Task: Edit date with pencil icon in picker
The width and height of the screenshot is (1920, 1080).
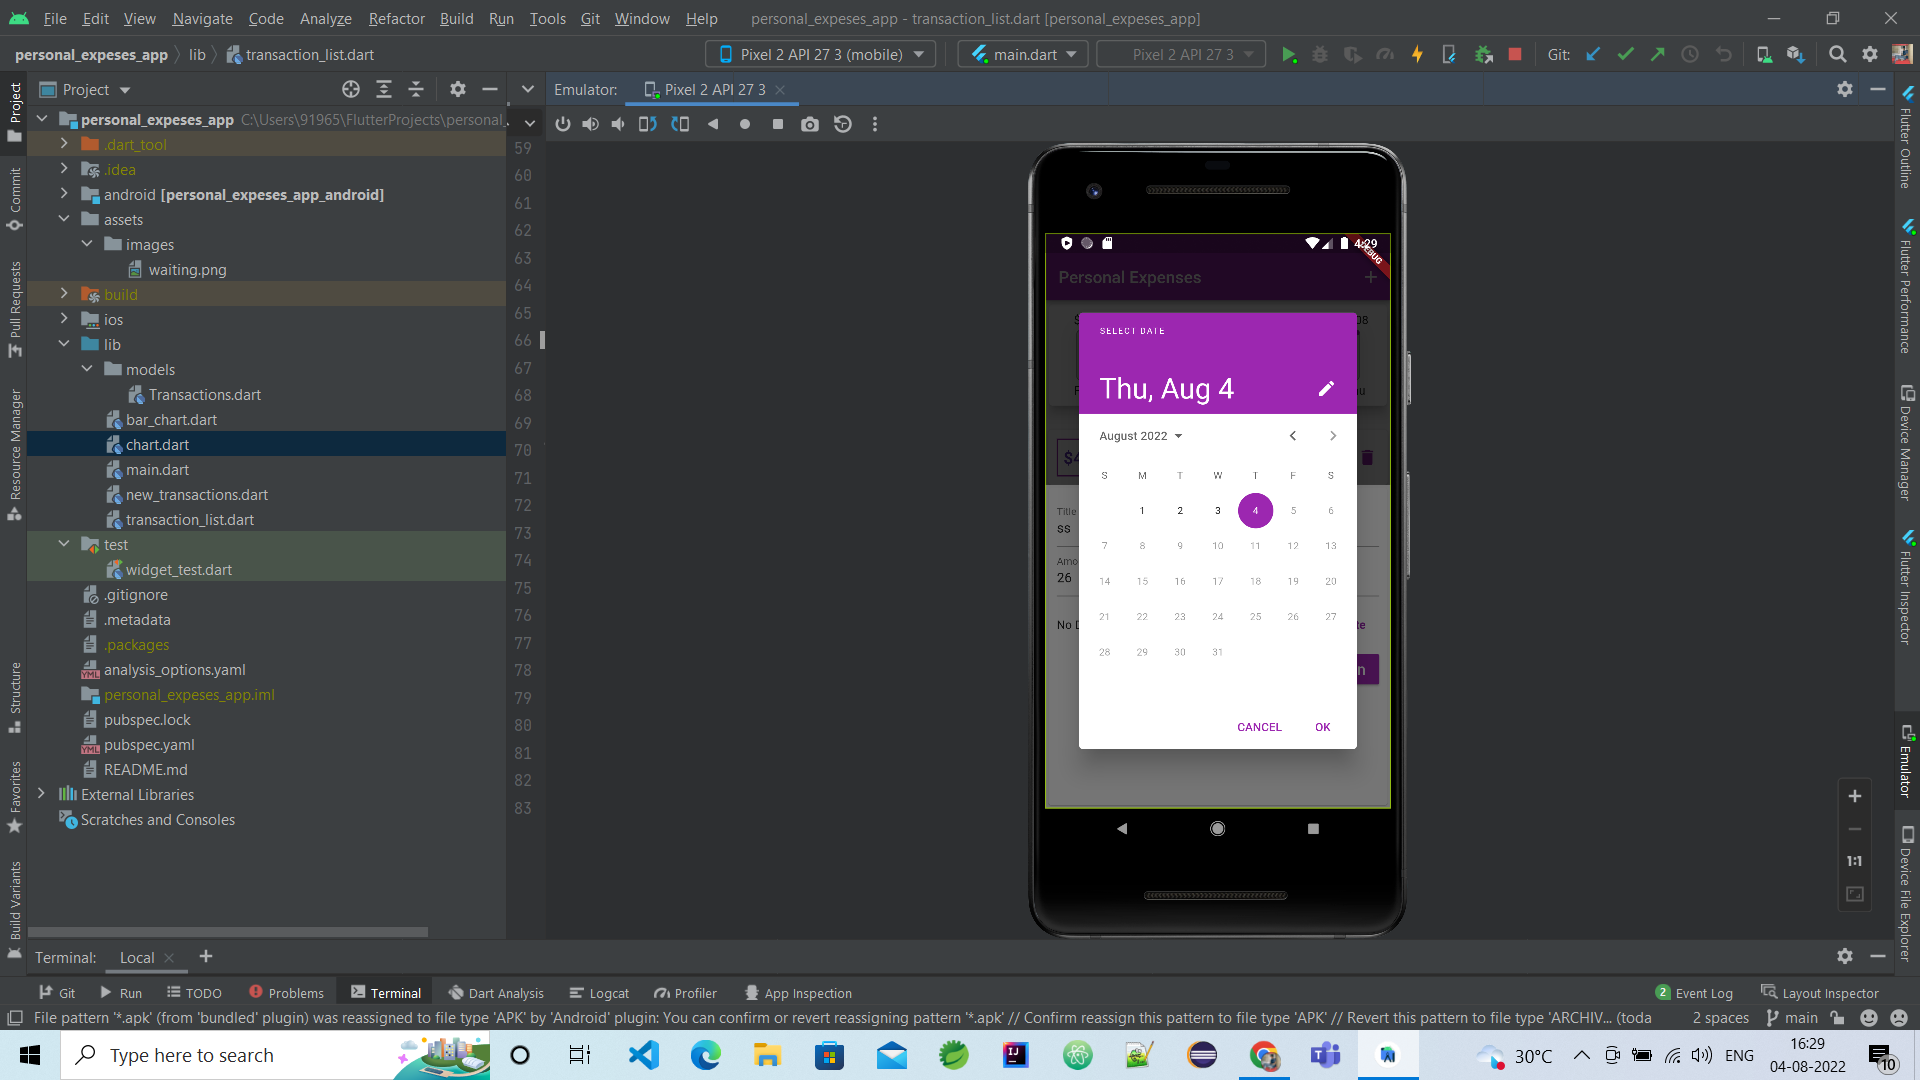Action: click(1326, 389)
